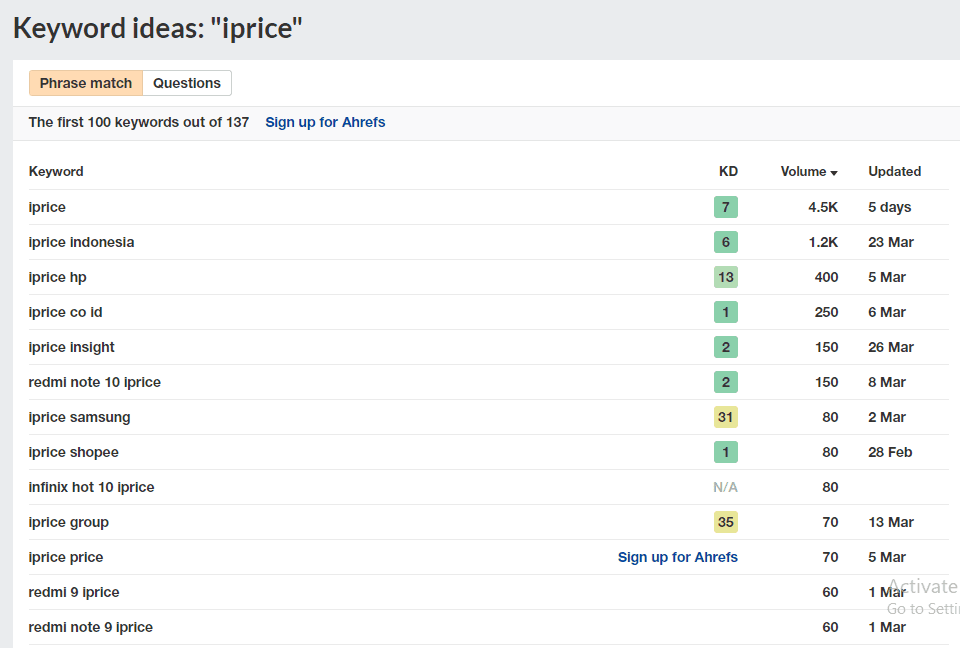Click Sign up for Ahrefs in the iprice price row
The width and height of the screenshot is (960, 648).
tap(677, 557)
